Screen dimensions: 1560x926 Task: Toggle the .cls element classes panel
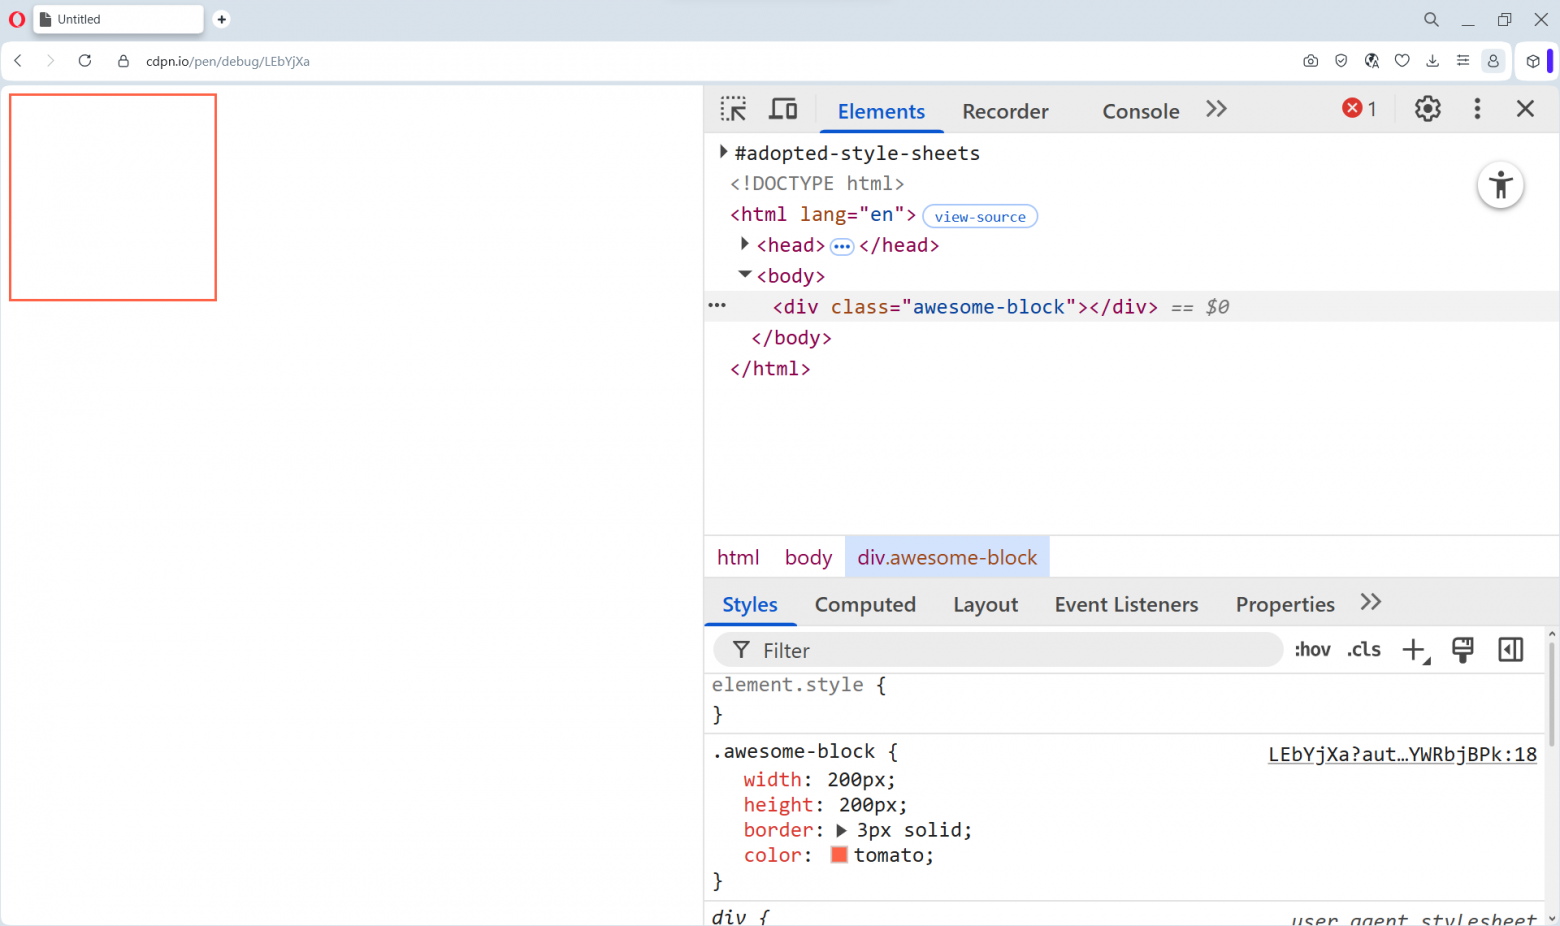[x=1364, y=650]
